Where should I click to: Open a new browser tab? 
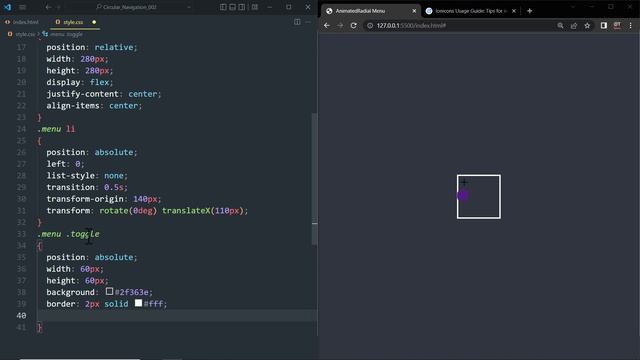click(x=529, y=11)
